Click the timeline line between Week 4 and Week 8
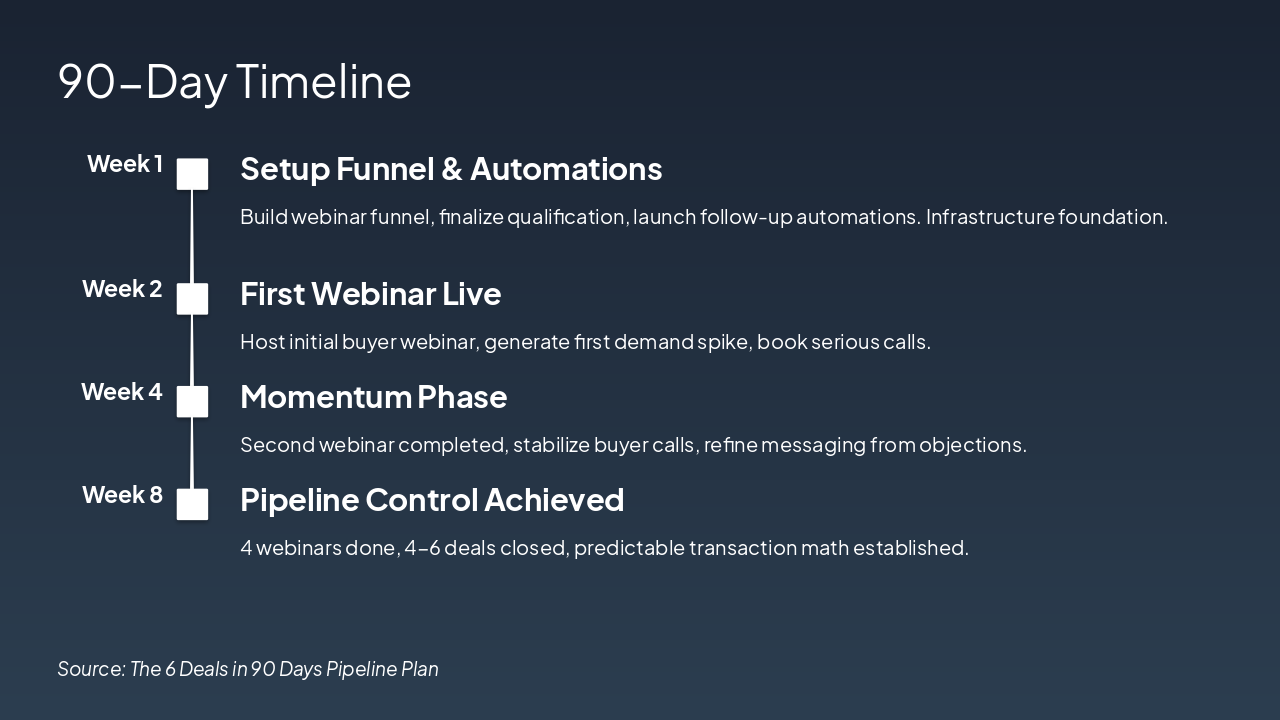Viewport: 1280px width, 720px height. 192,452
